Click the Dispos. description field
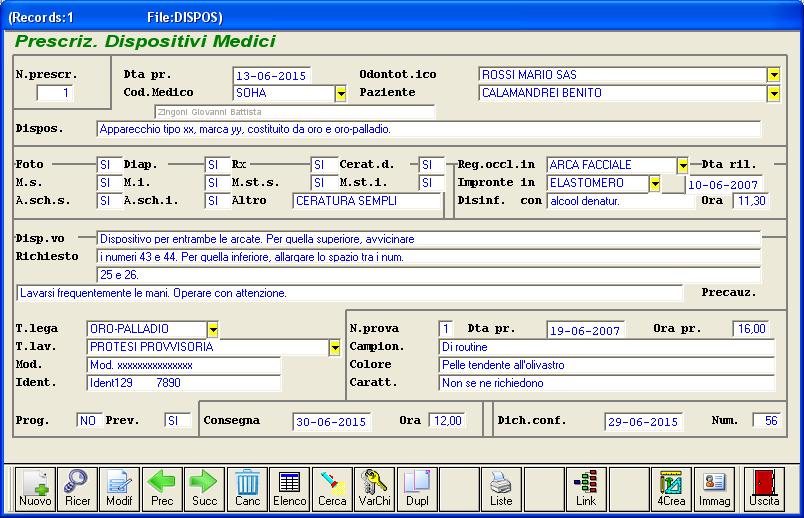Screen dimensions: 804x518 429,129
